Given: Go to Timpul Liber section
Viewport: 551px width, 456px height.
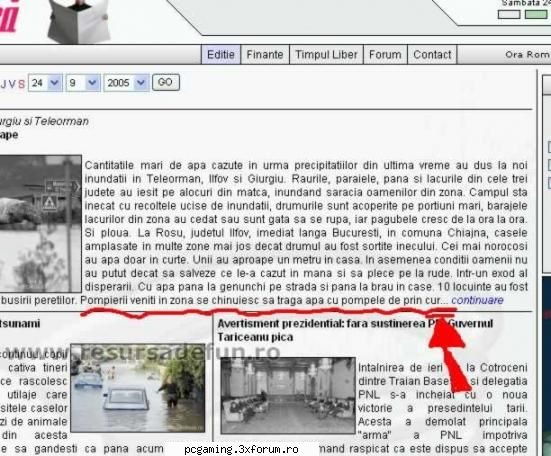Looking at the screenshot, I should [326, 54].
